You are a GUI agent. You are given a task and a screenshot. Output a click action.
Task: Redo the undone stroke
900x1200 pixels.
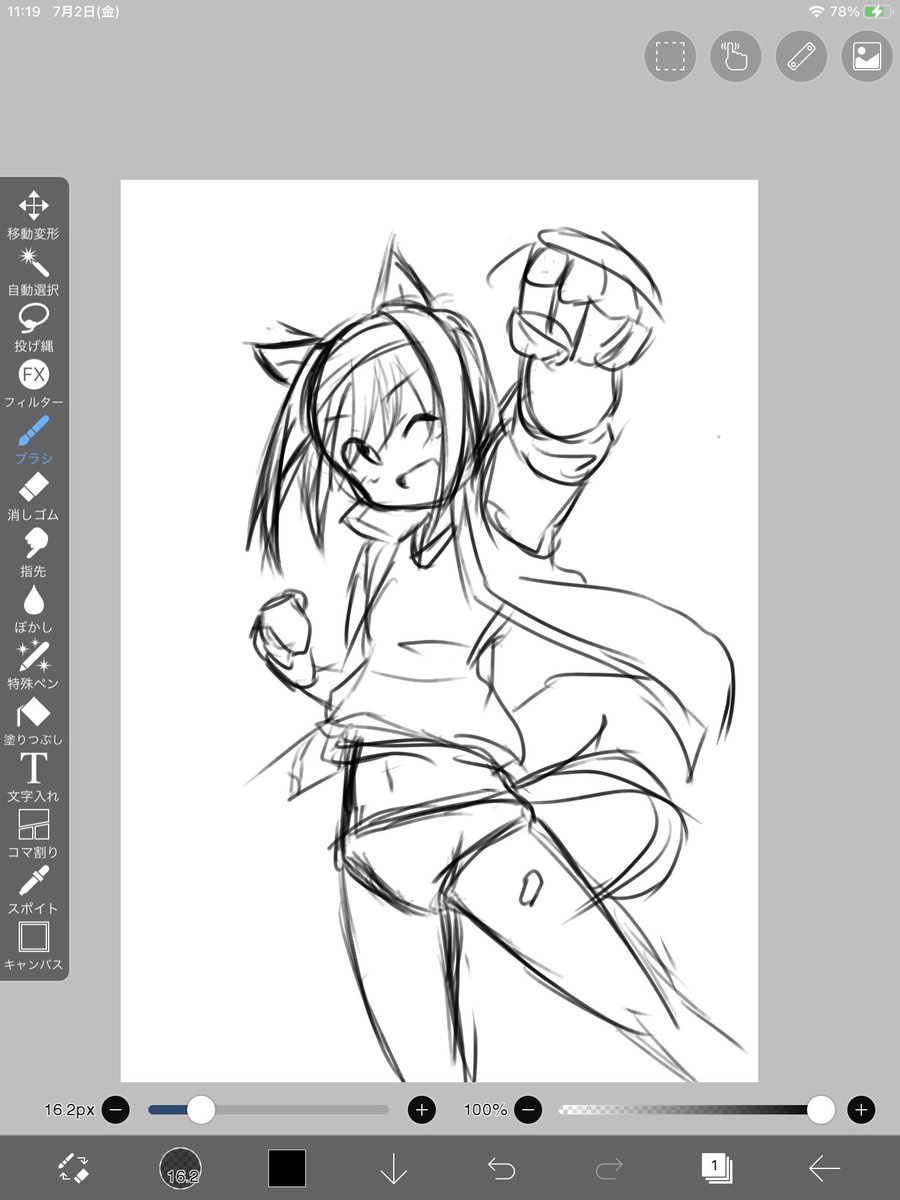coord(609,1168)
